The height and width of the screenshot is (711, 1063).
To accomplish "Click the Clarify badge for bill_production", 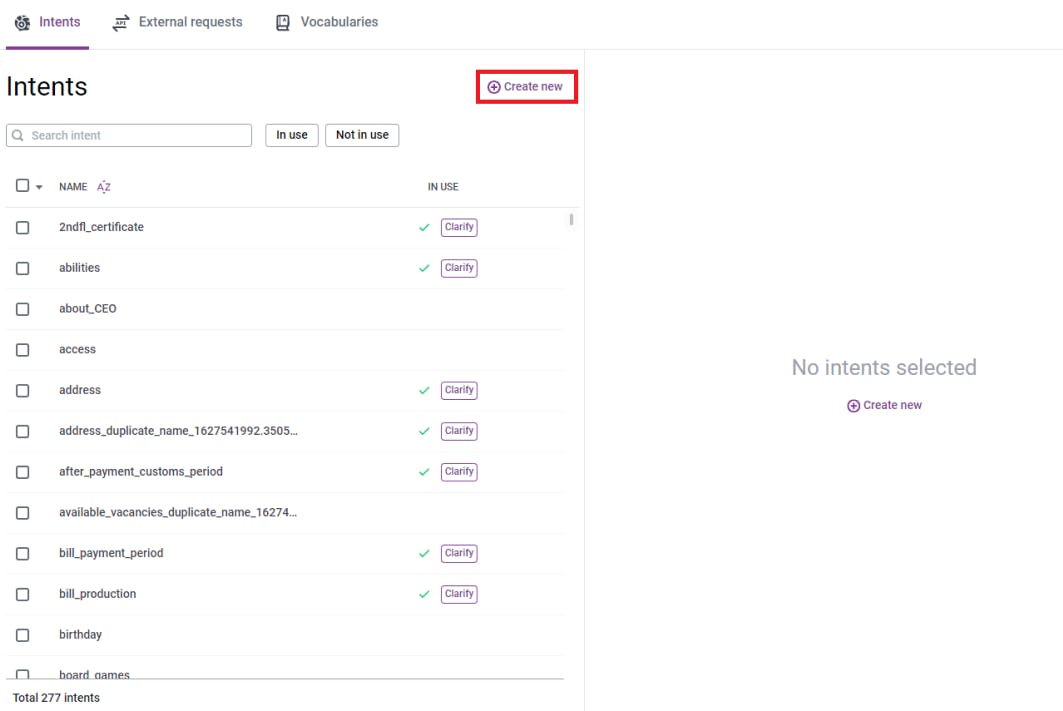I will (459, 594).
